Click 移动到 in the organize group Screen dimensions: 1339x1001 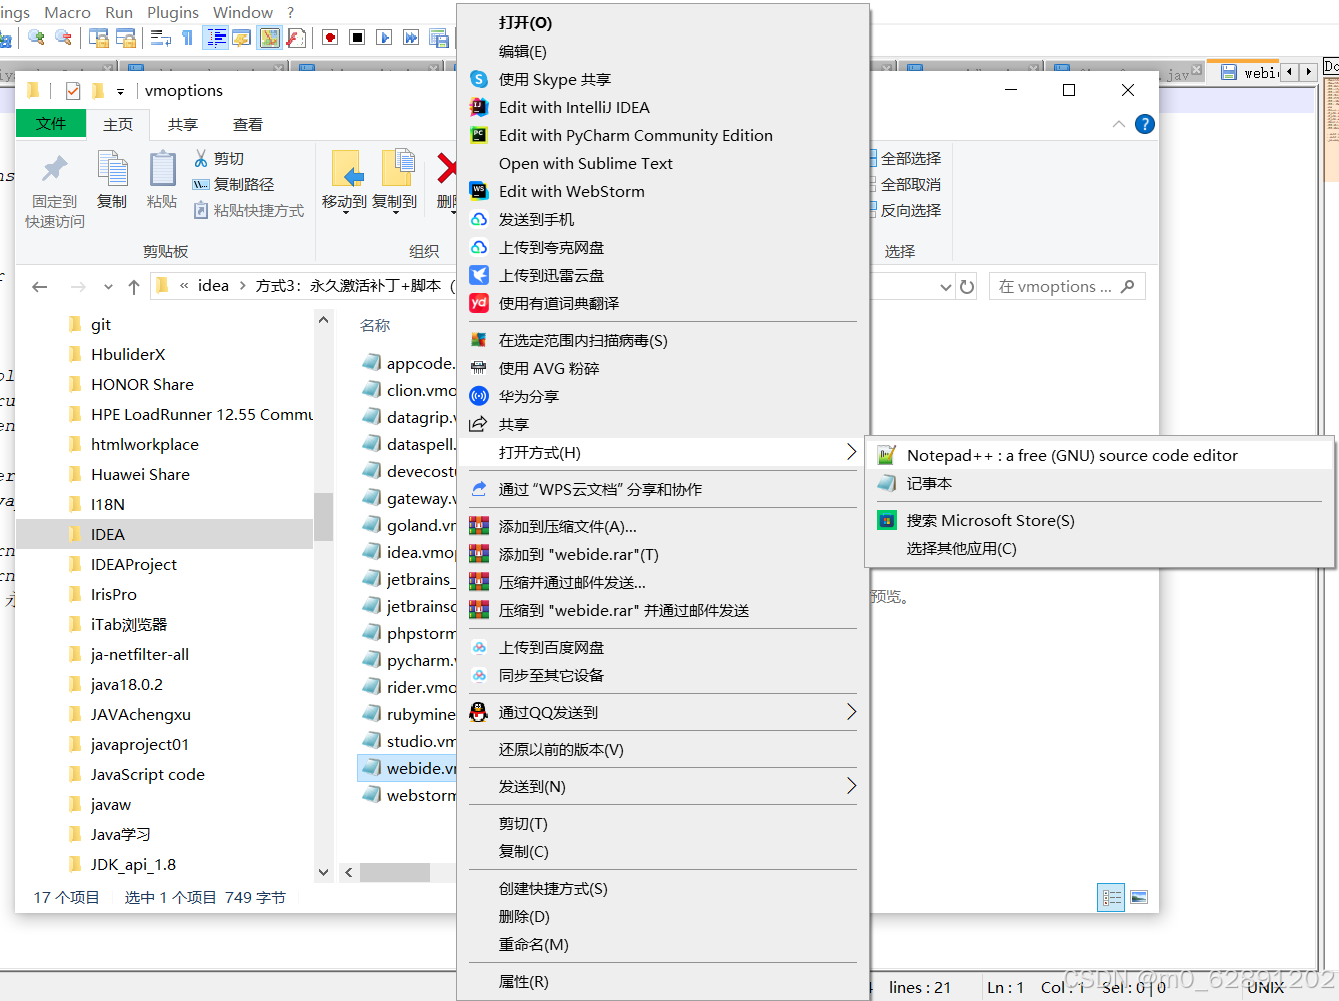pyautogui.click(x=345, y=180)
